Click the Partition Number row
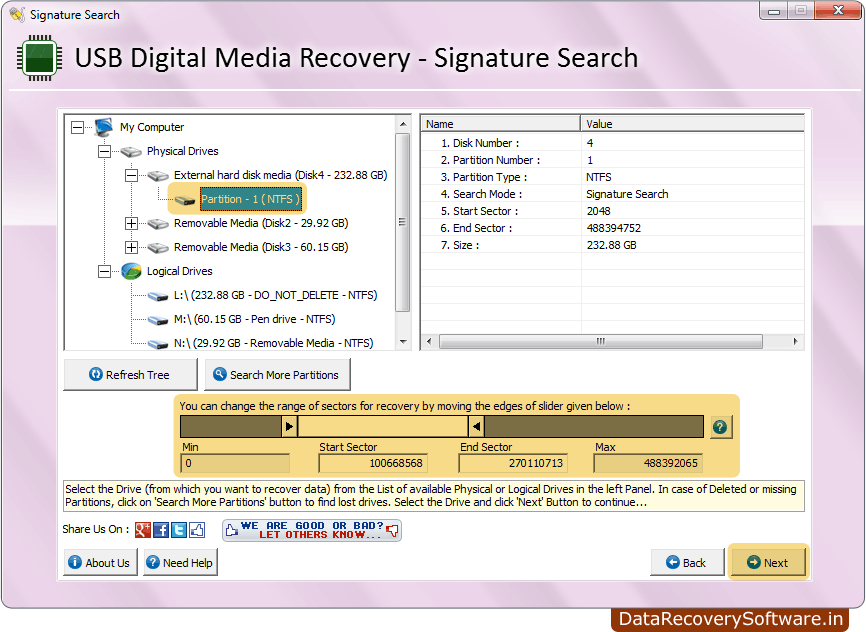 pyautogui.click(x=612, y=160)
